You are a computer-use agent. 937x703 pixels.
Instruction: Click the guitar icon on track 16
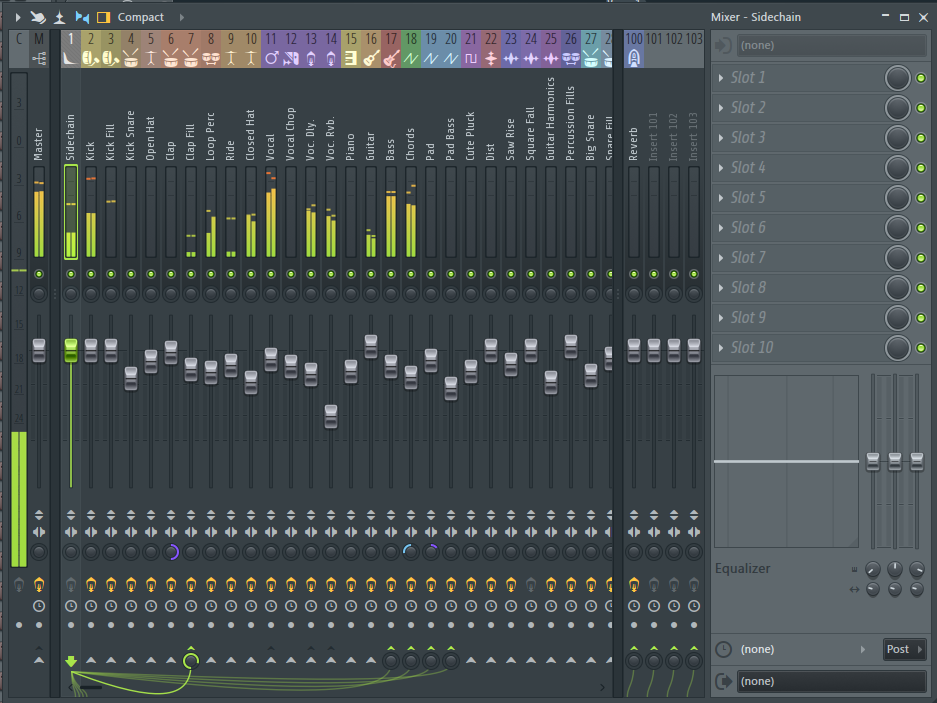tap(371, 58)
